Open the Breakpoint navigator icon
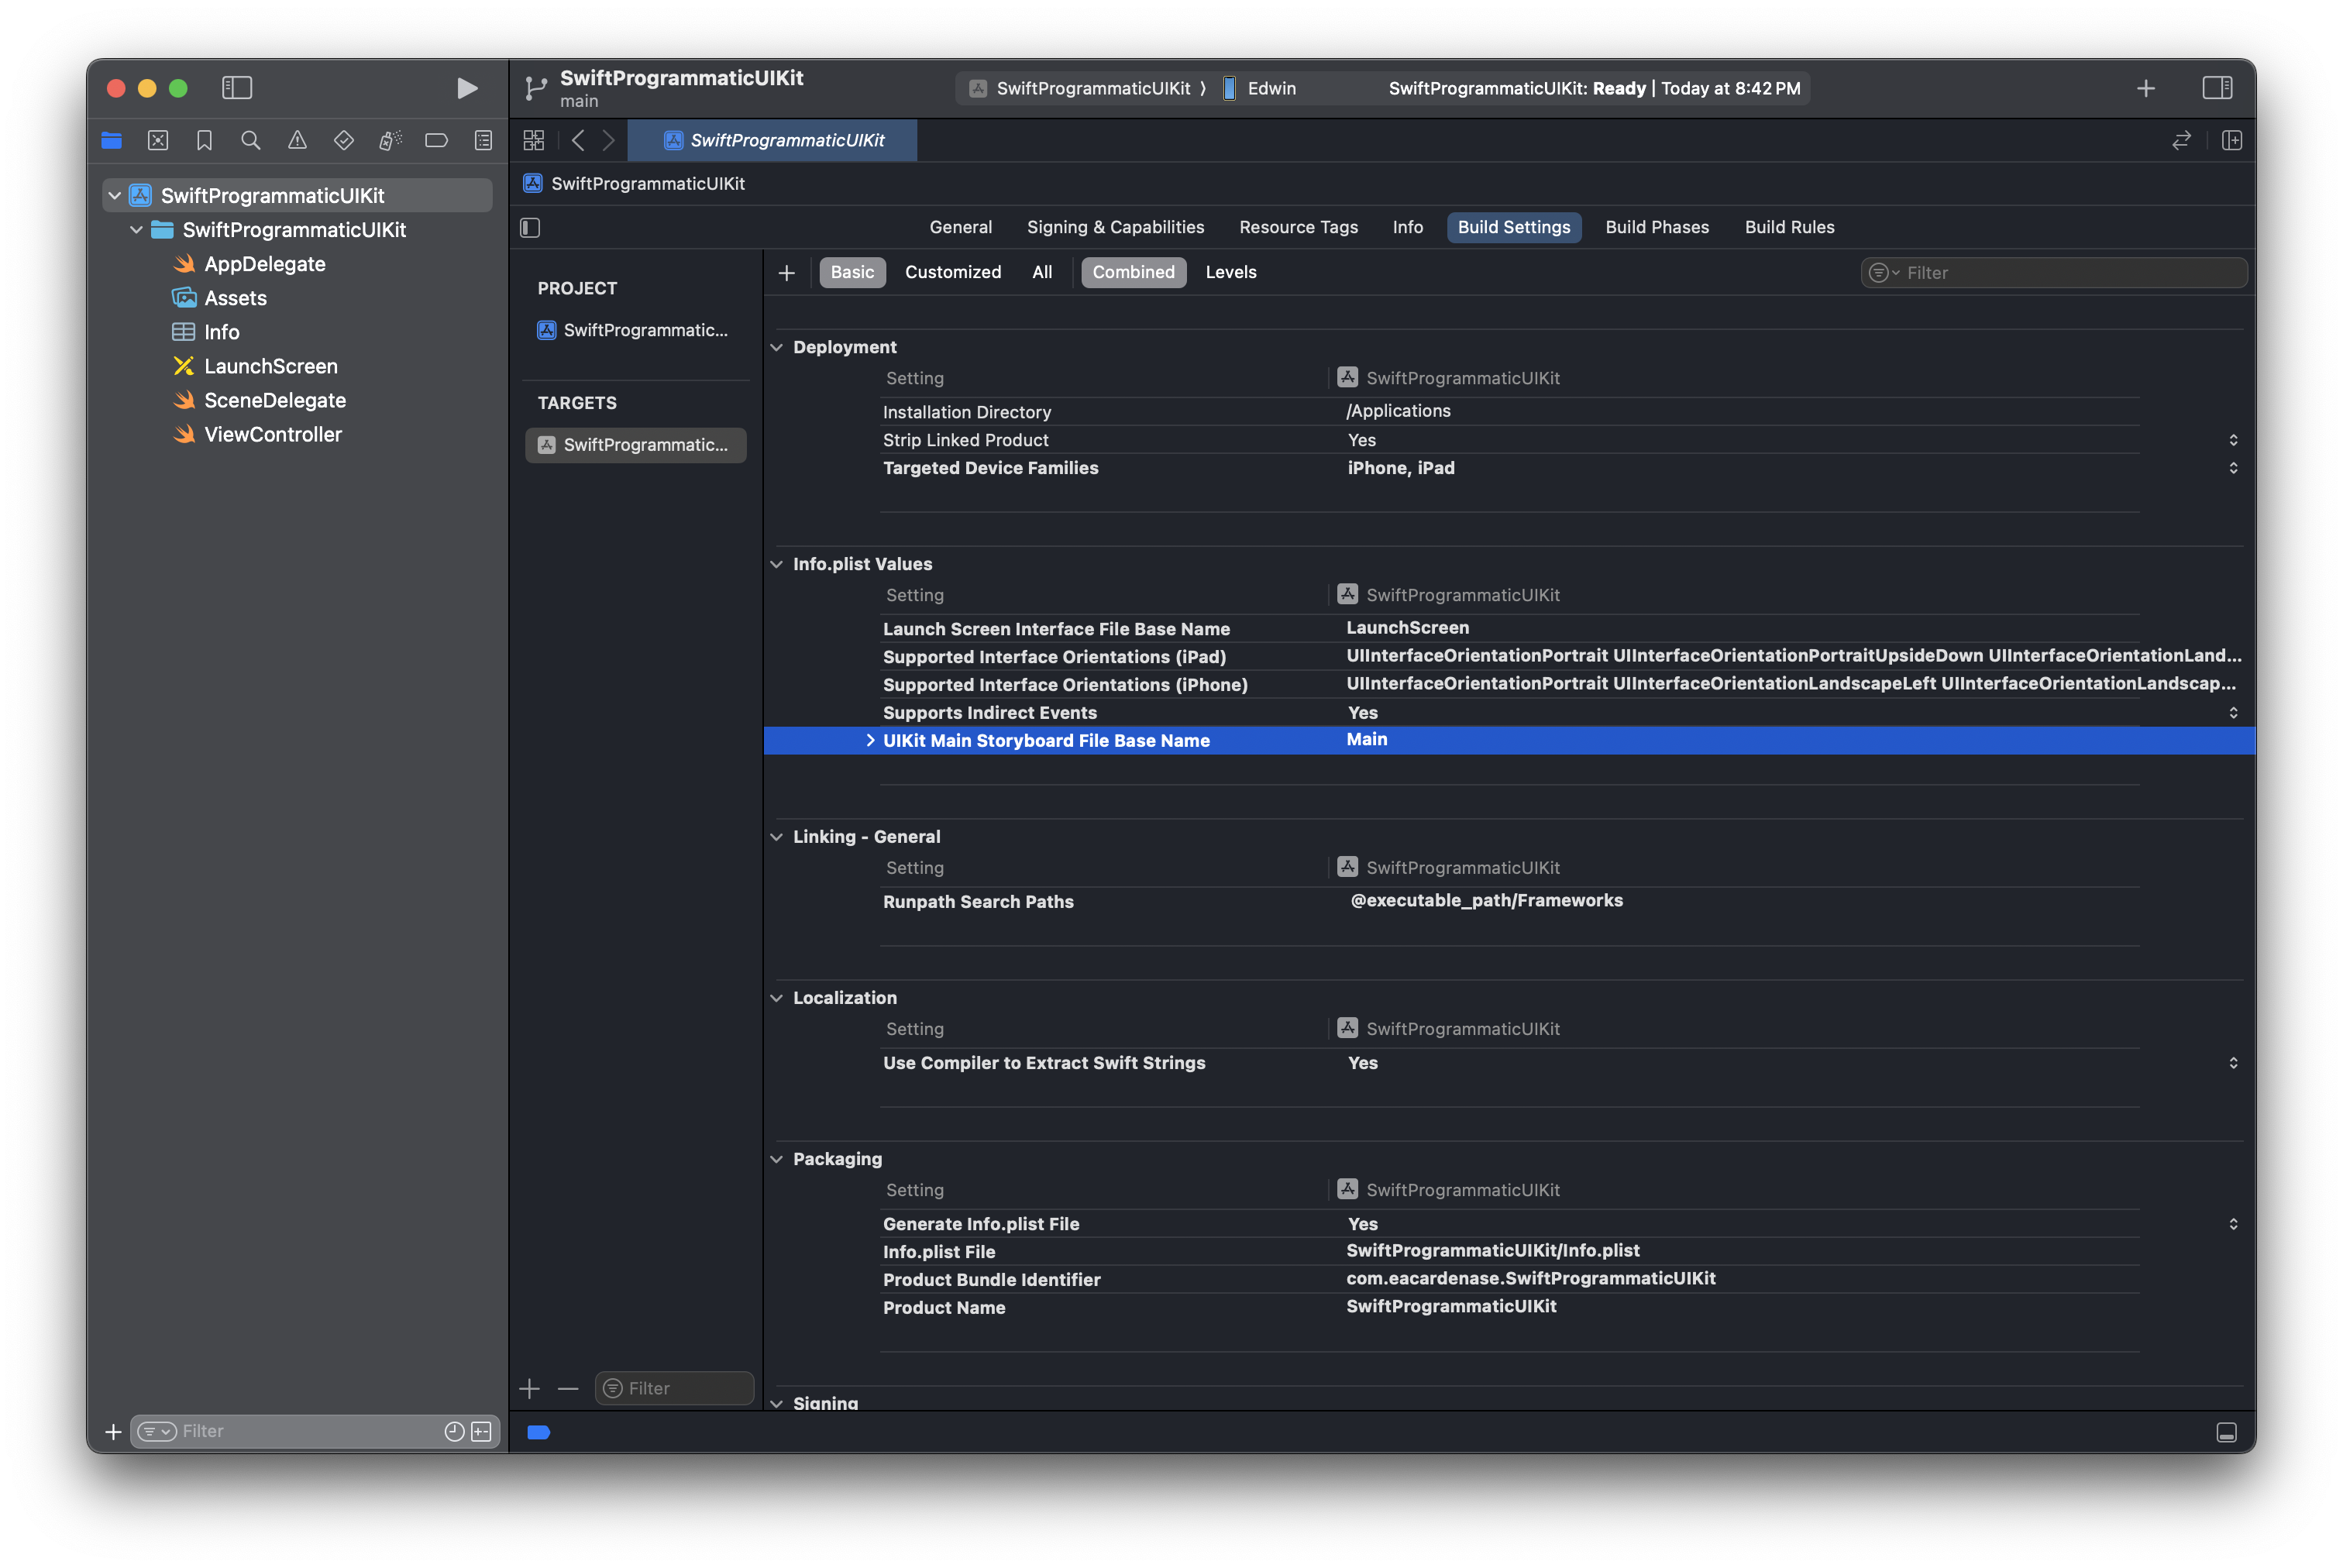The image size is (2343, 1568). (436, 141)
